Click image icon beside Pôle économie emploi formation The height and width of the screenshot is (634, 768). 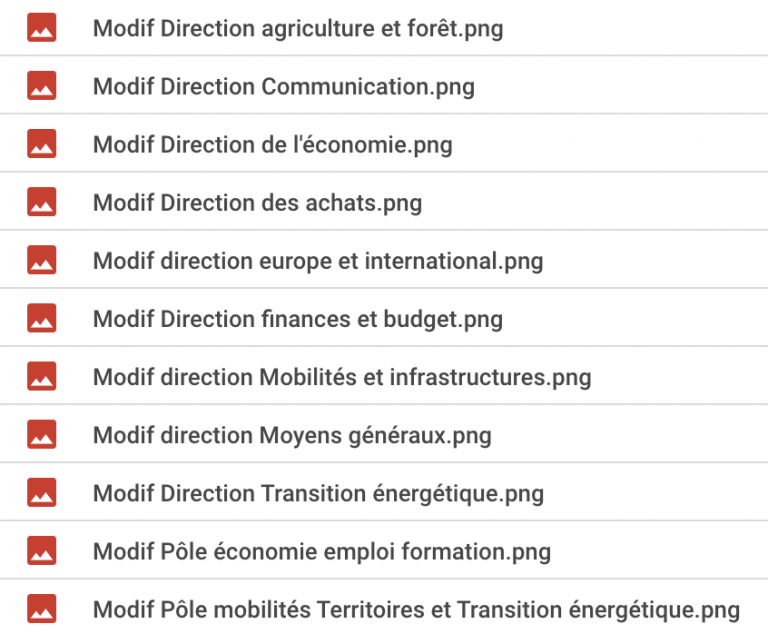click(x=42, y=550)
